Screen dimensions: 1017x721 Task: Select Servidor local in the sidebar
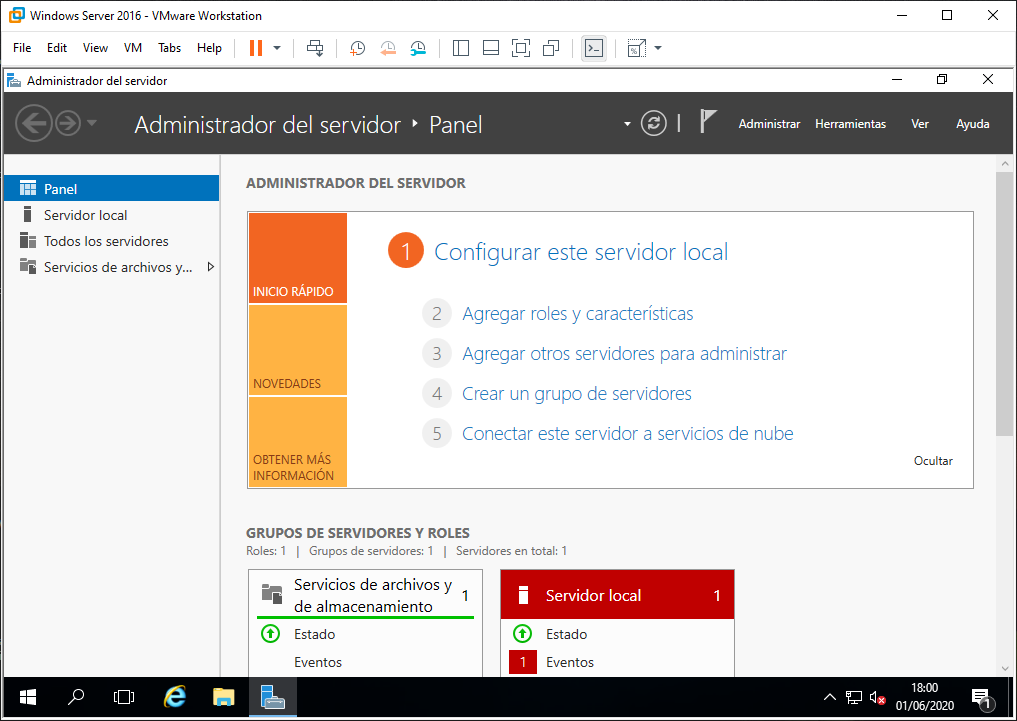[x=85, y=215]
